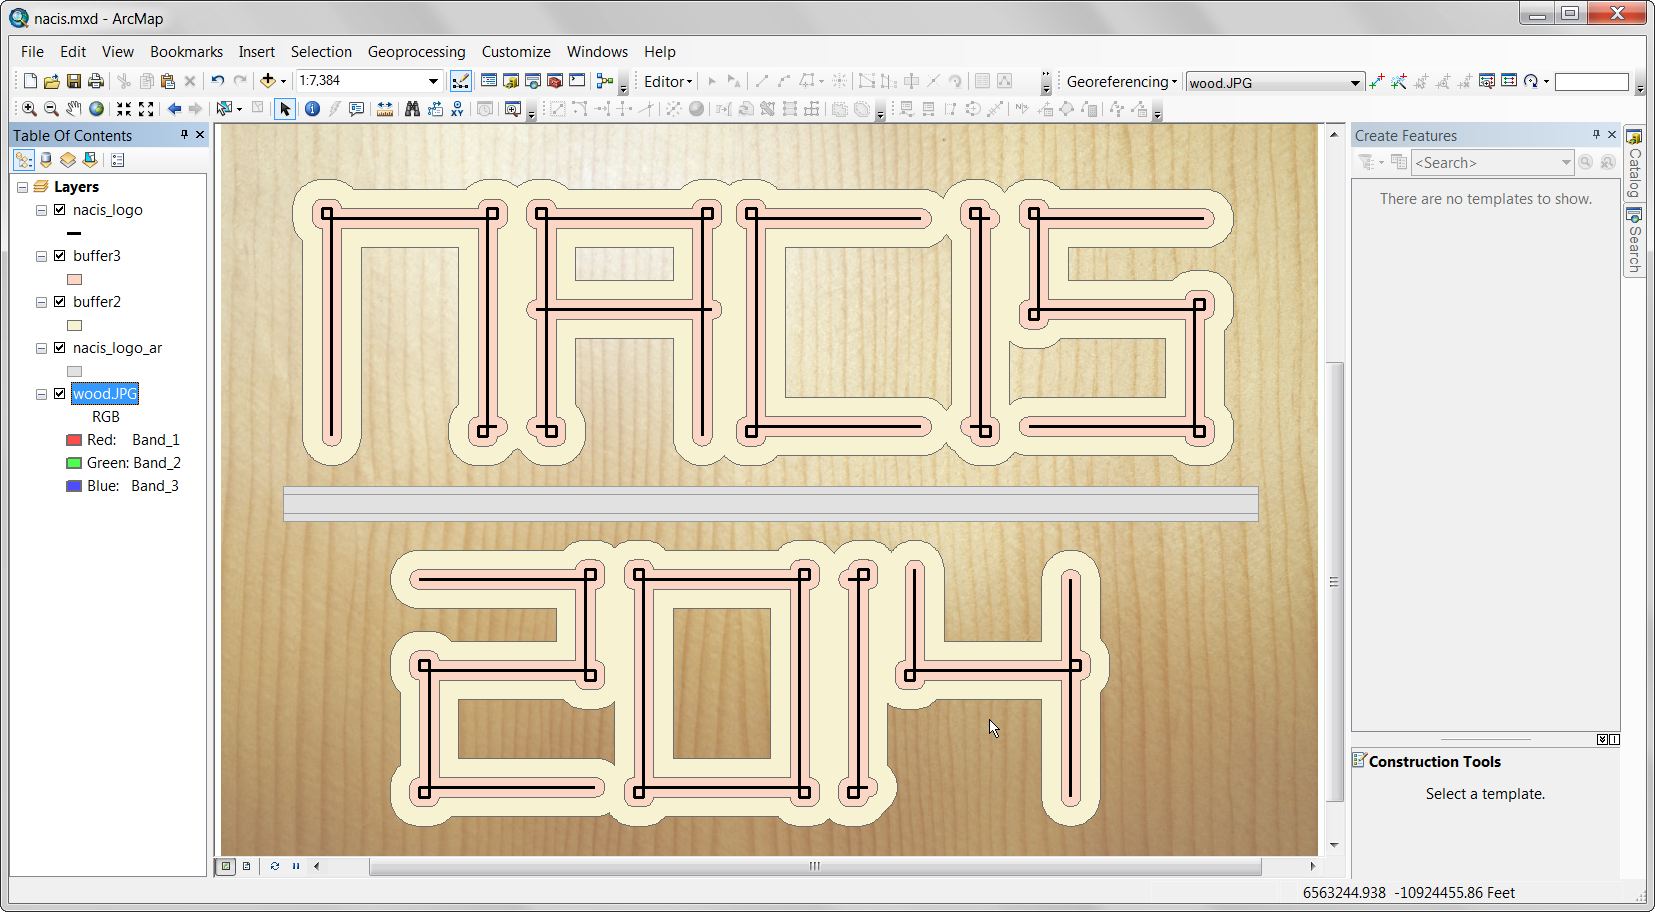The width and height of the screenshot is (1655, 912).
Task: Click Refresh map view button
Action: point(275,866)
